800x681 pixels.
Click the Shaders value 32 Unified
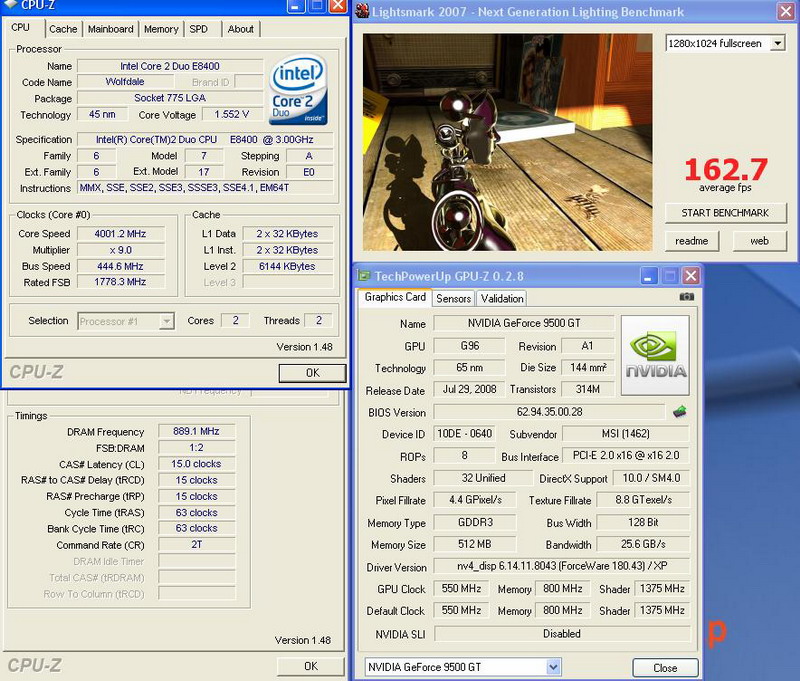[483, 478]
